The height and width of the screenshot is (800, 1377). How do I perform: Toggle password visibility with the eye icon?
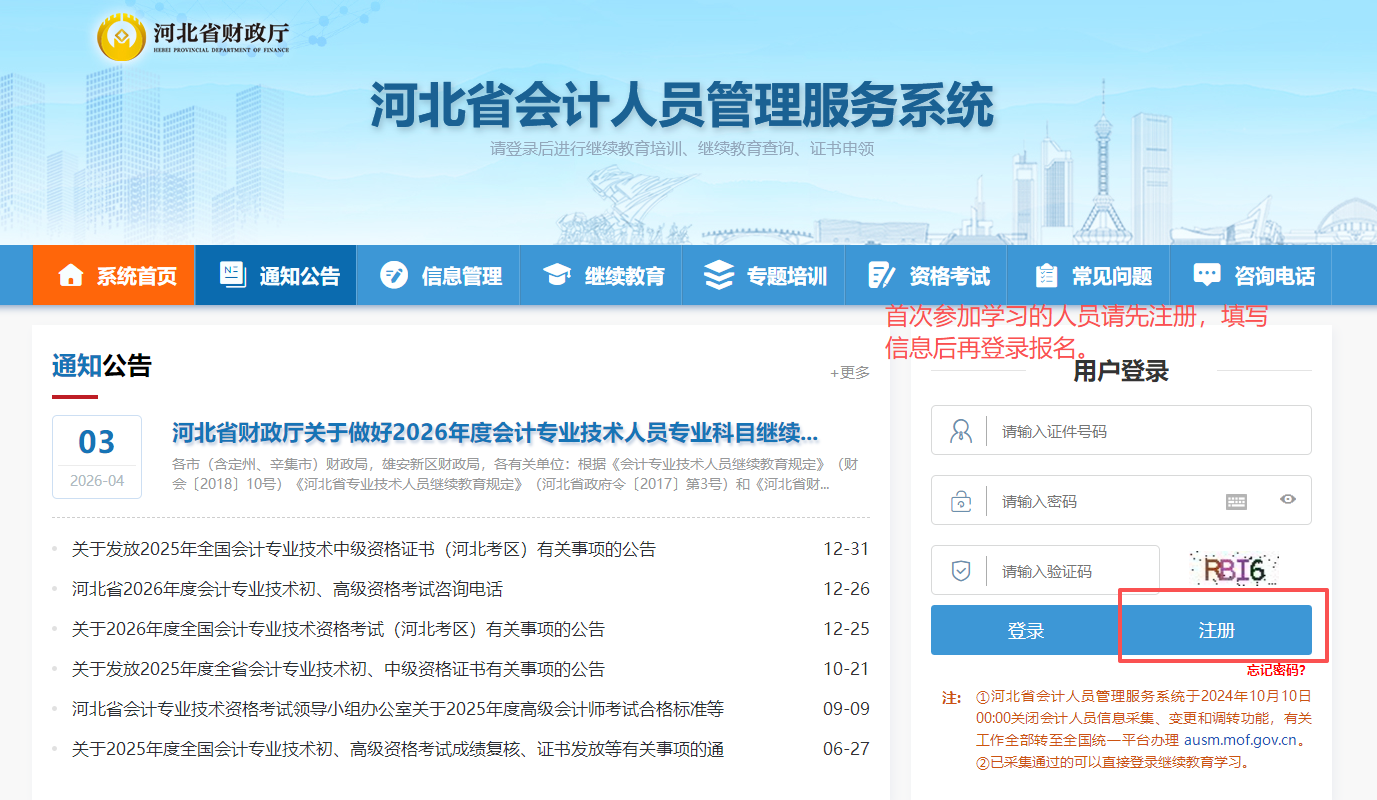click(1289, 500)
